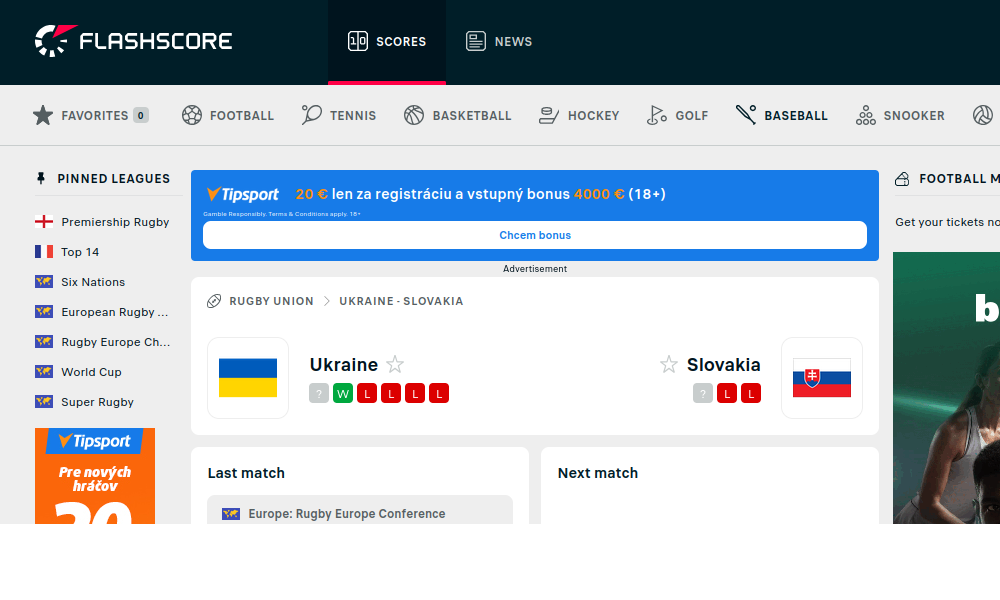Reveal Slovakia's hidden form result via question mark badge
This screenshot has height=600, width=1000.
pyautogui.click(x=702, y=393)
